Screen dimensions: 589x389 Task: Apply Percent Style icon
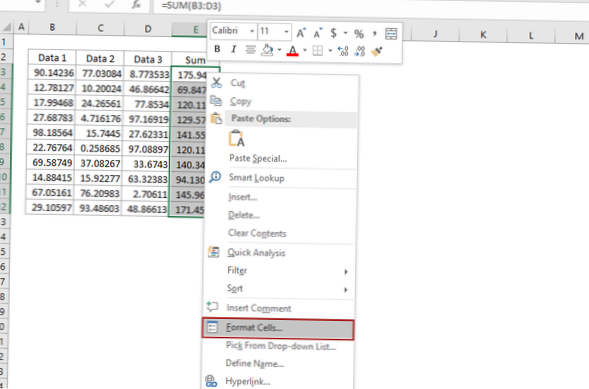point(359,34)
